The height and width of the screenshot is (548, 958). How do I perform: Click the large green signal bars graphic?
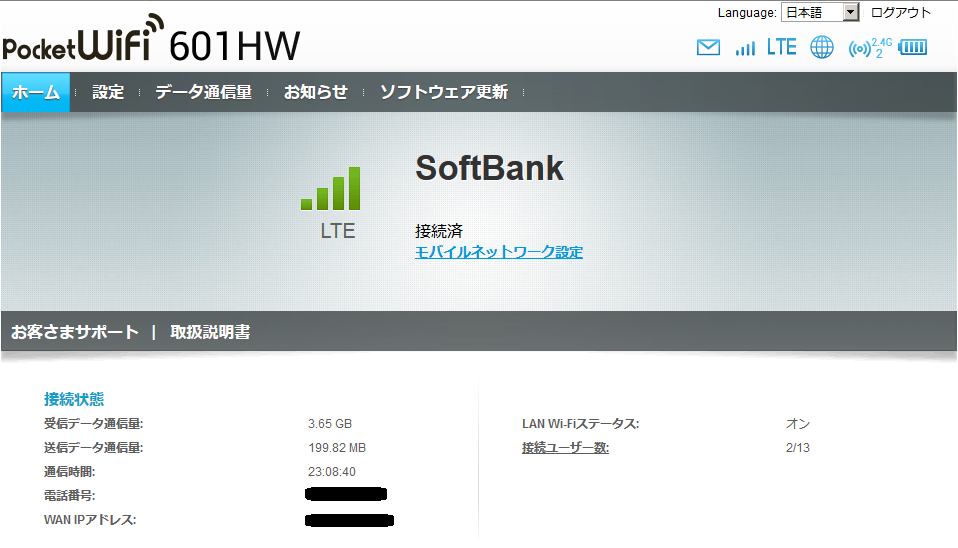tap(331, 188)
